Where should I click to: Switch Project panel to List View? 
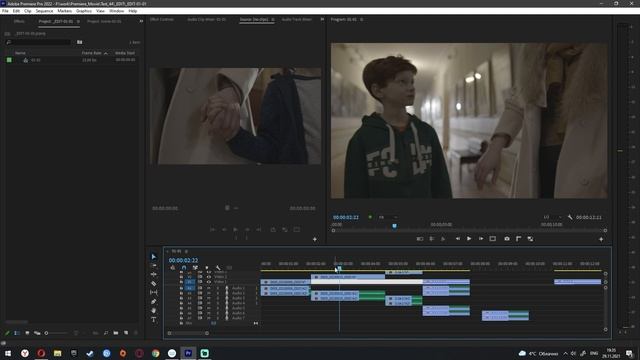(x=17, y=333)
